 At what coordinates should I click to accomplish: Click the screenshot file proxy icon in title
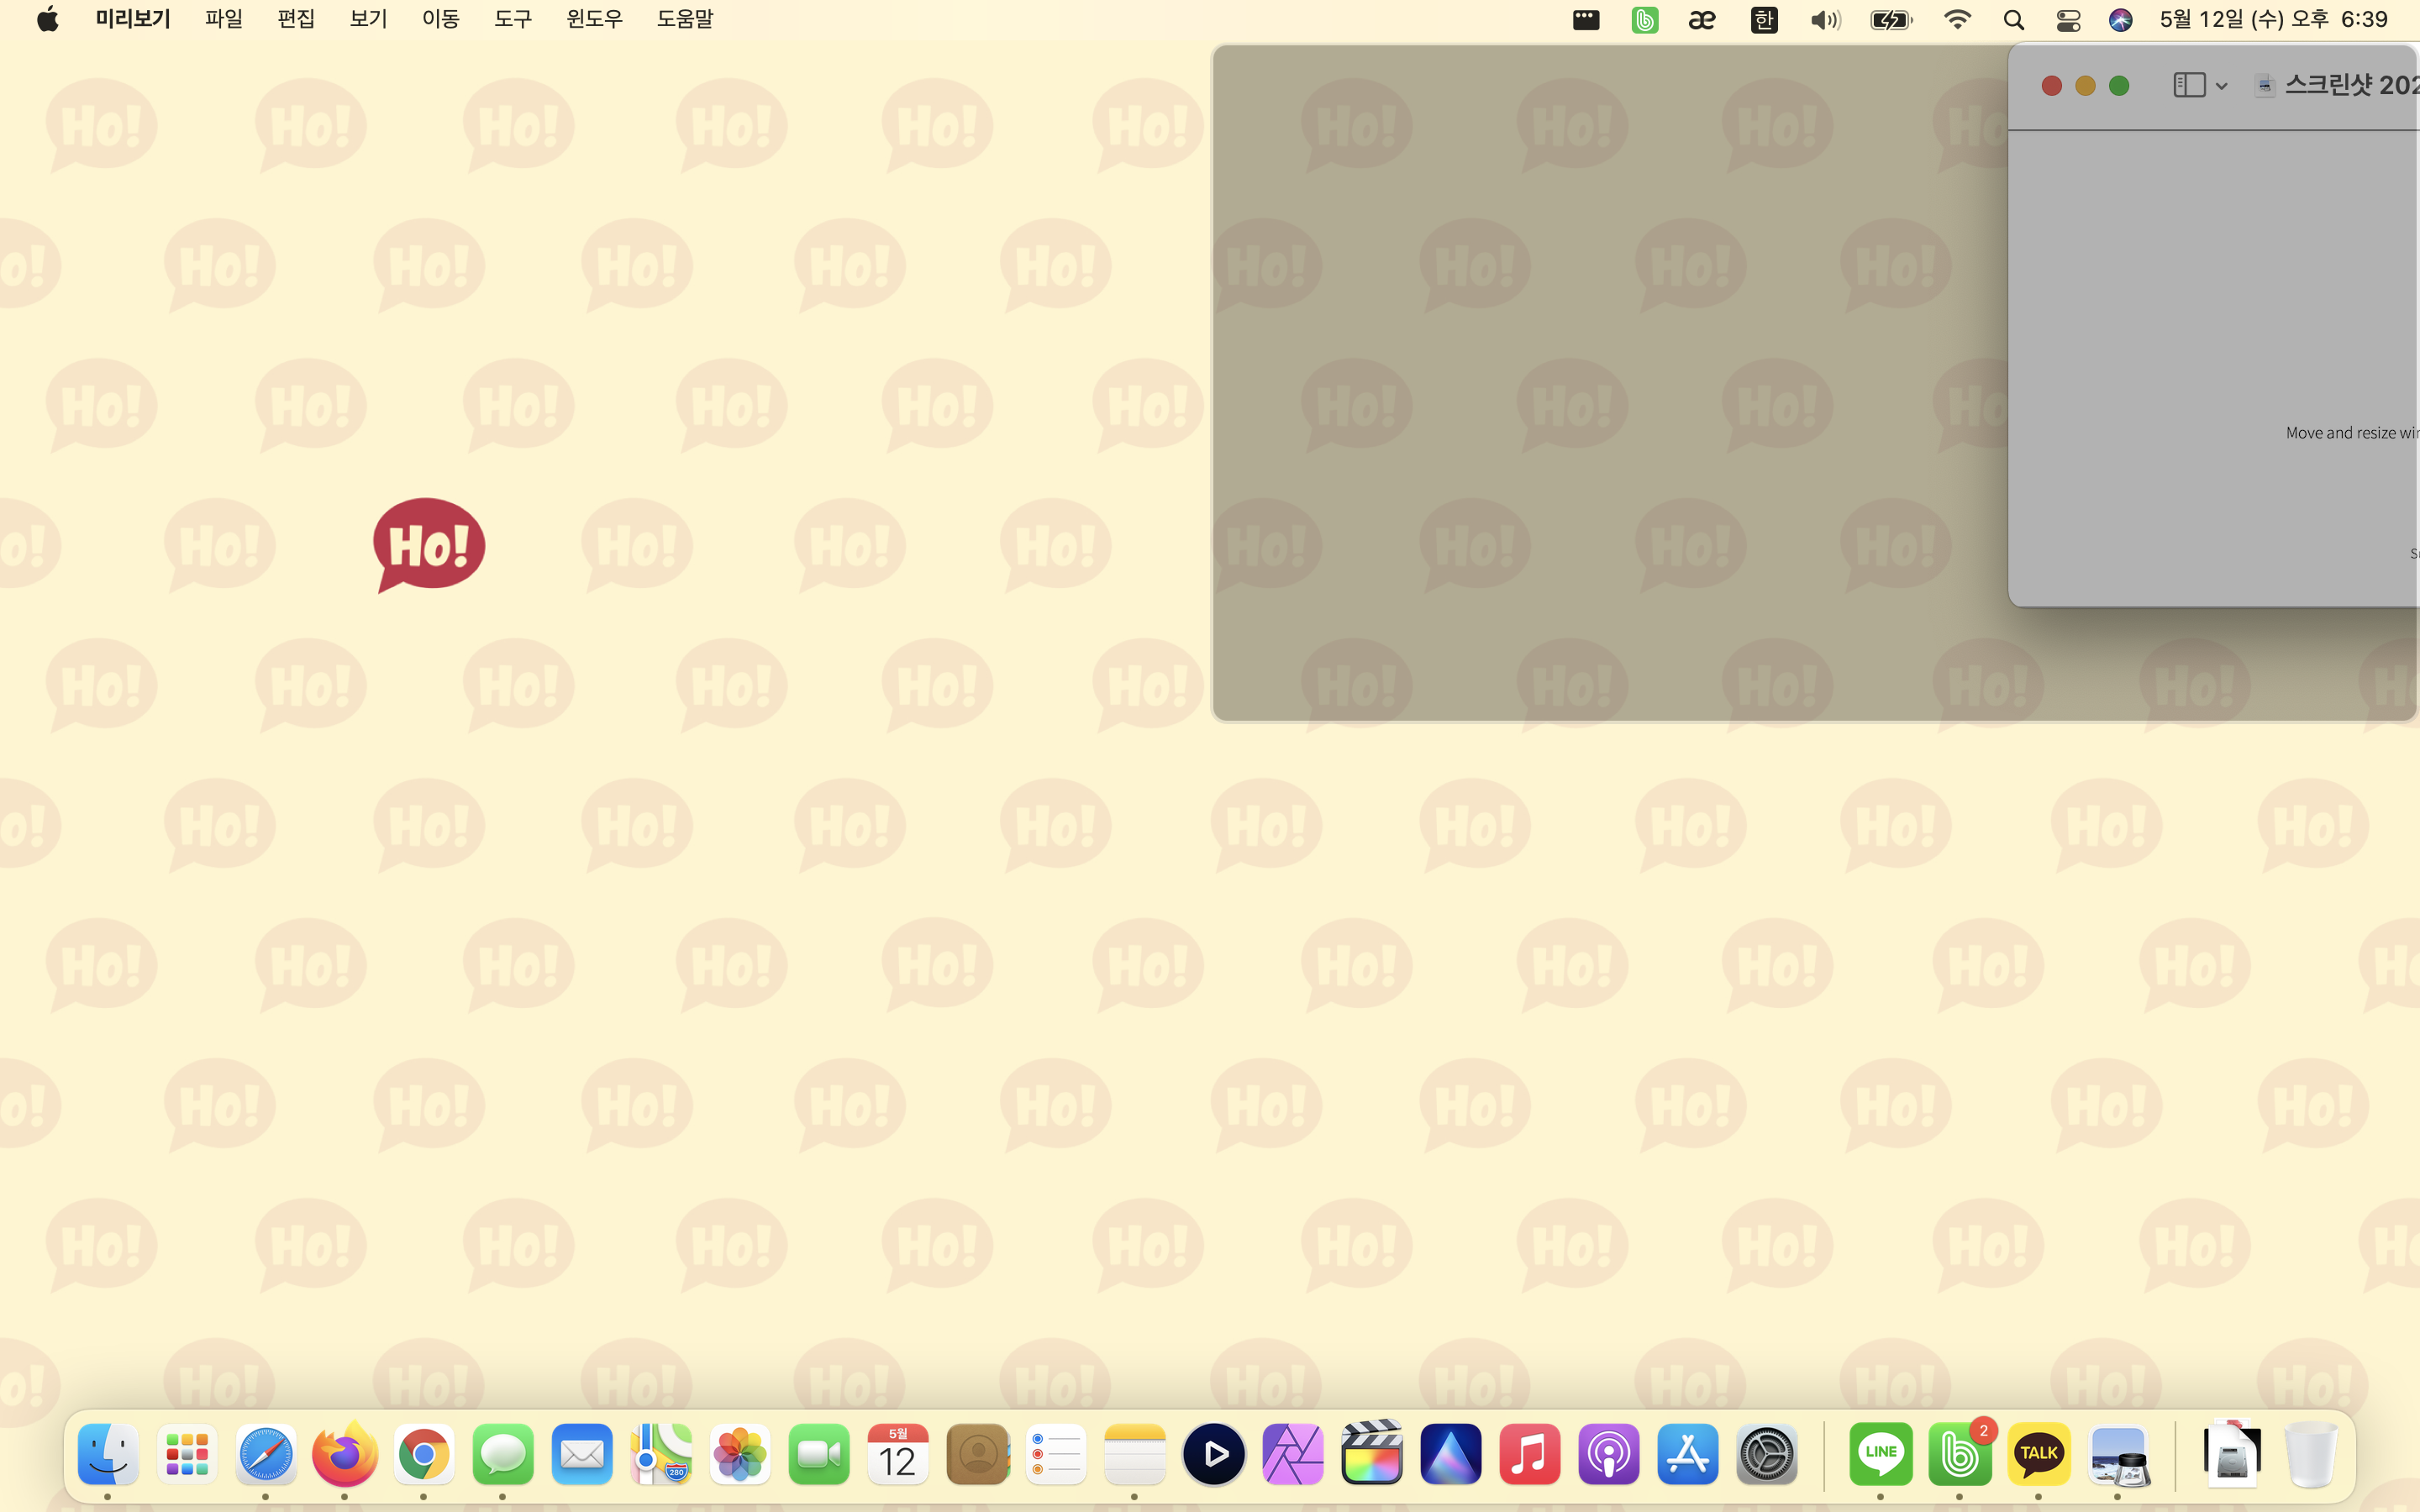pyautogui.click(x=2265, y=86)
